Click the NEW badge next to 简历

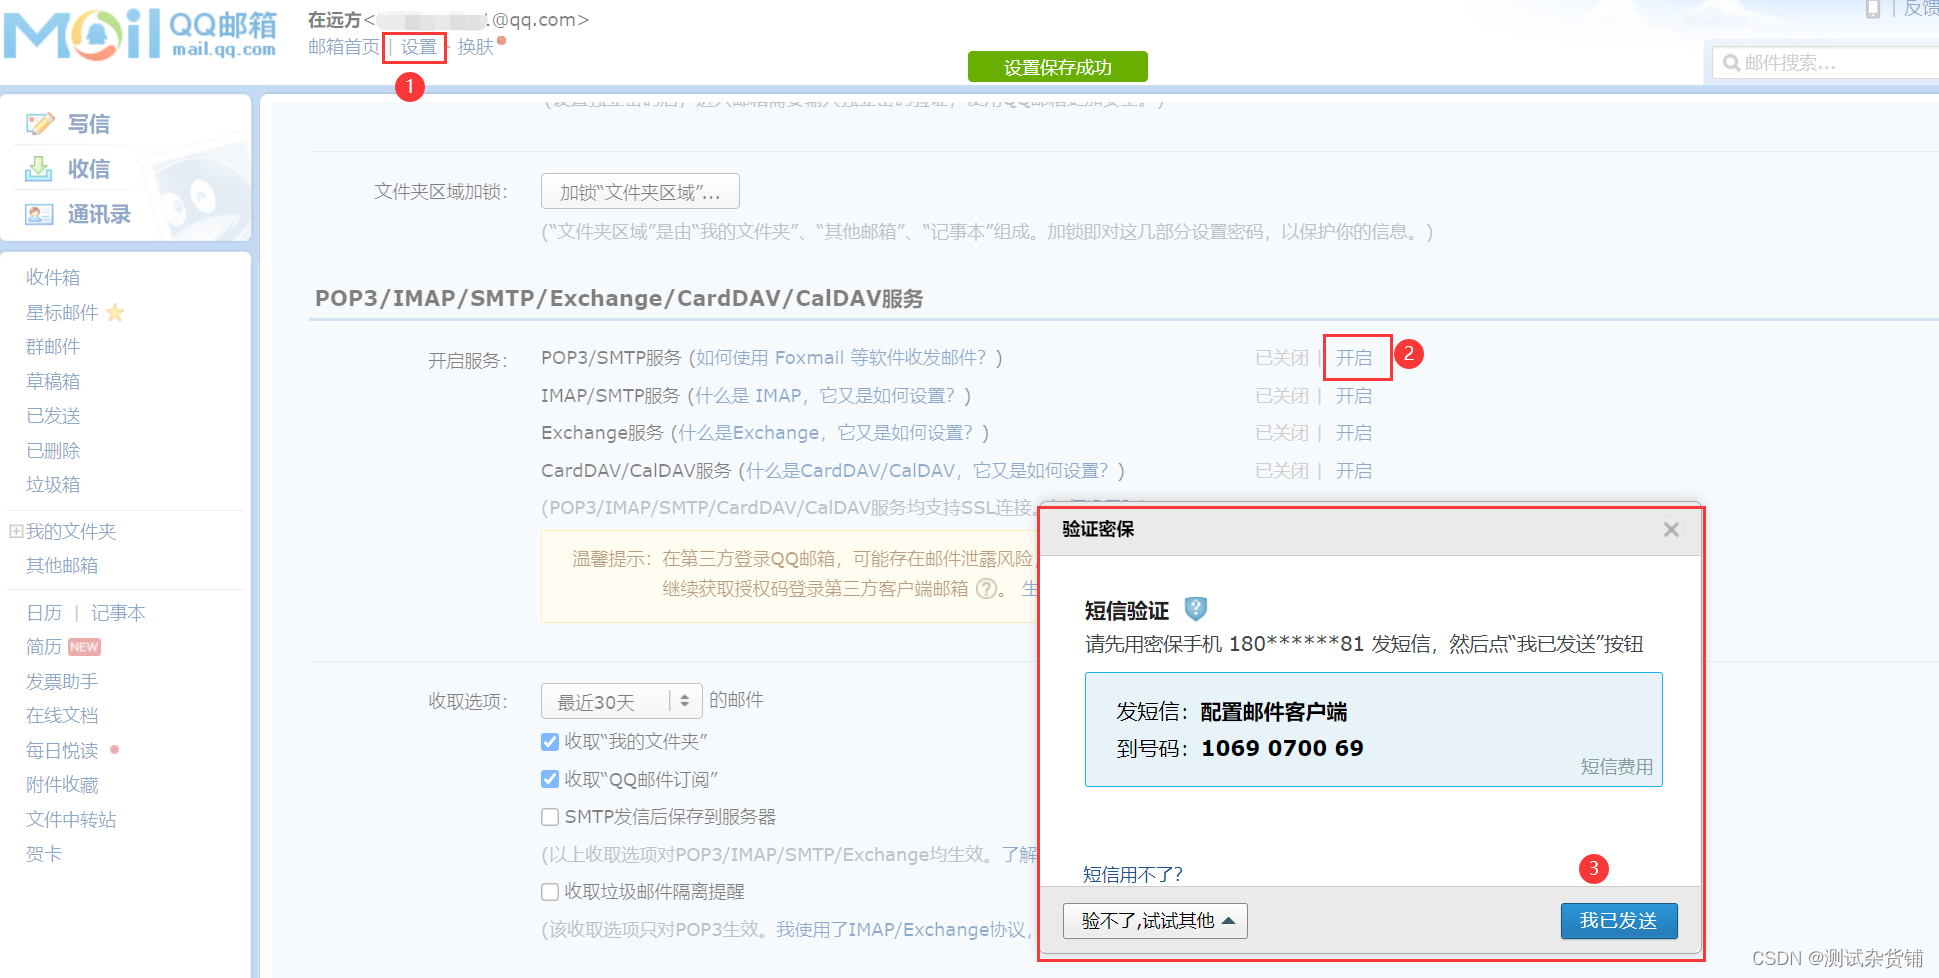pyautogui.click(x=84, y=647)
